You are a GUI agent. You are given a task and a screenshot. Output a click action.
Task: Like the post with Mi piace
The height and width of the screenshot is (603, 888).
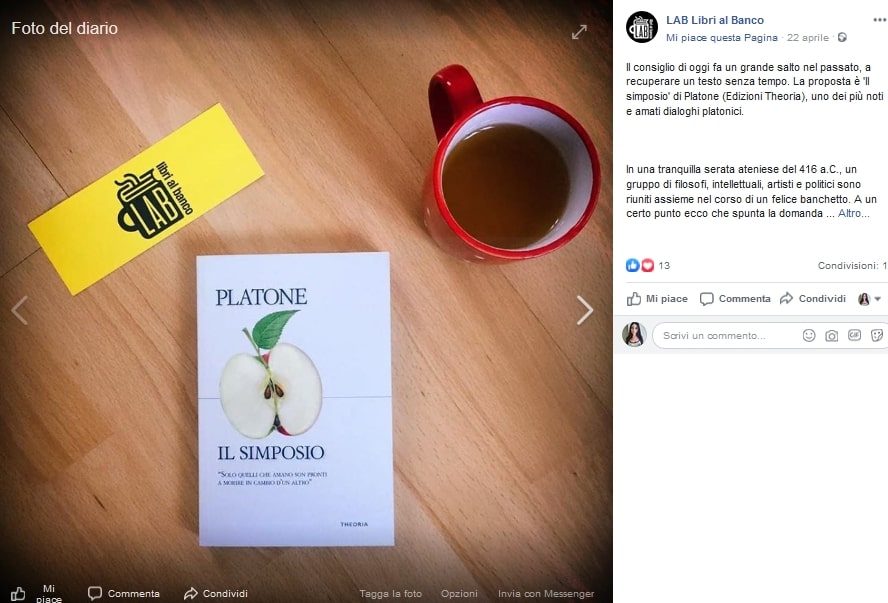pyautogui.click(x=657, y=299)
